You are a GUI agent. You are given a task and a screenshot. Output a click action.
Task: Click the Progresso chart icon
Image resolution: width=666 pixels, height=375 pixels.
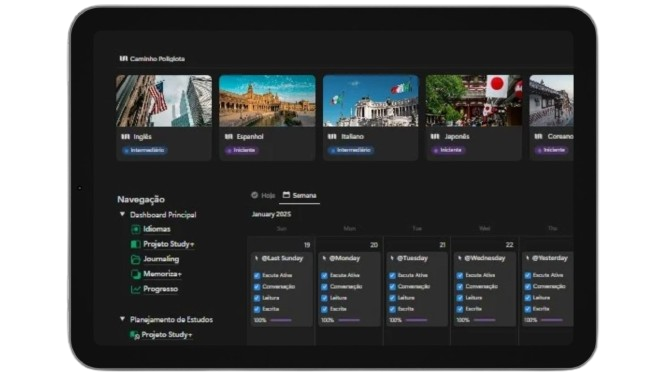click(135, 289)
